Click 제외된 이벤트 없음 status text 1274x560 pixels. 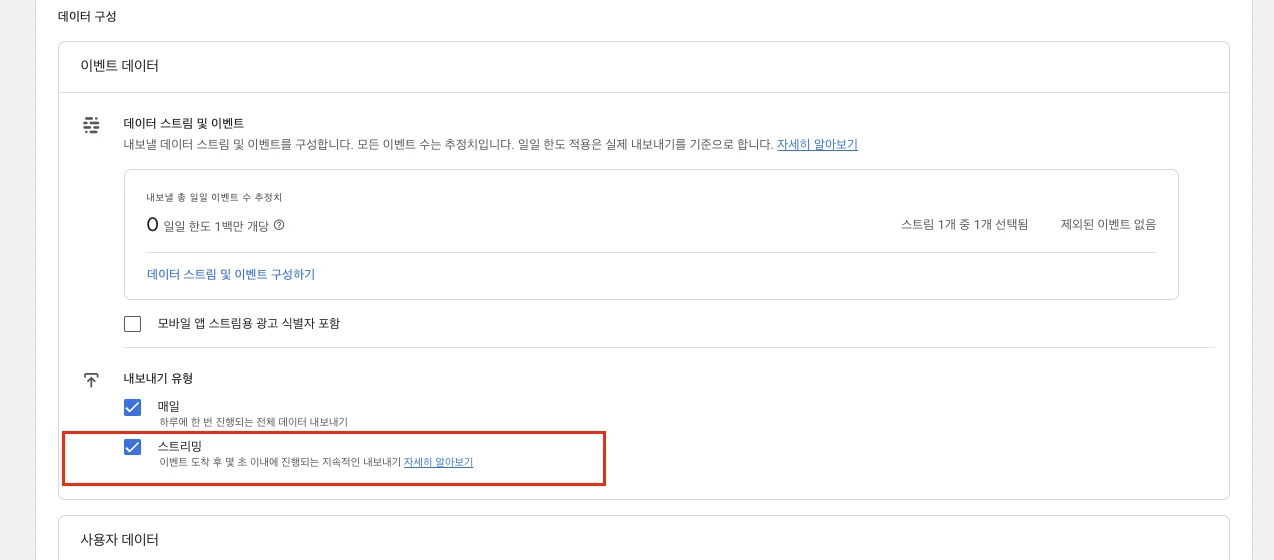click(1108, 225)
